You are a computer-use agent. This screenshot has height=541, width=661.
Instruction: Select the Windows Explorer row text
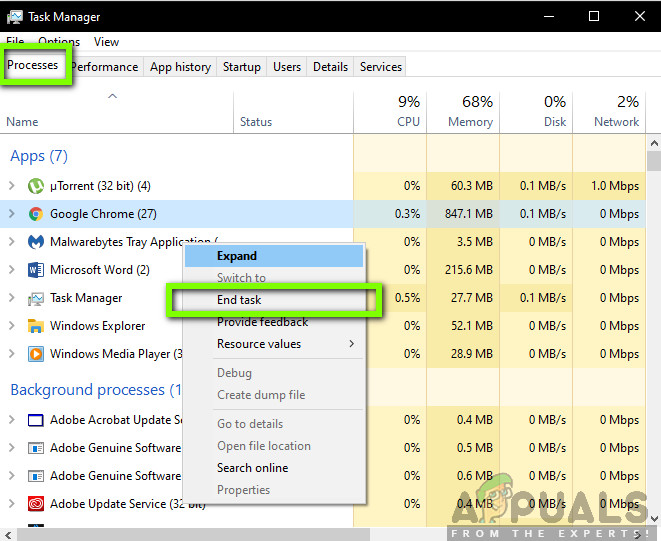coord(97,326)
